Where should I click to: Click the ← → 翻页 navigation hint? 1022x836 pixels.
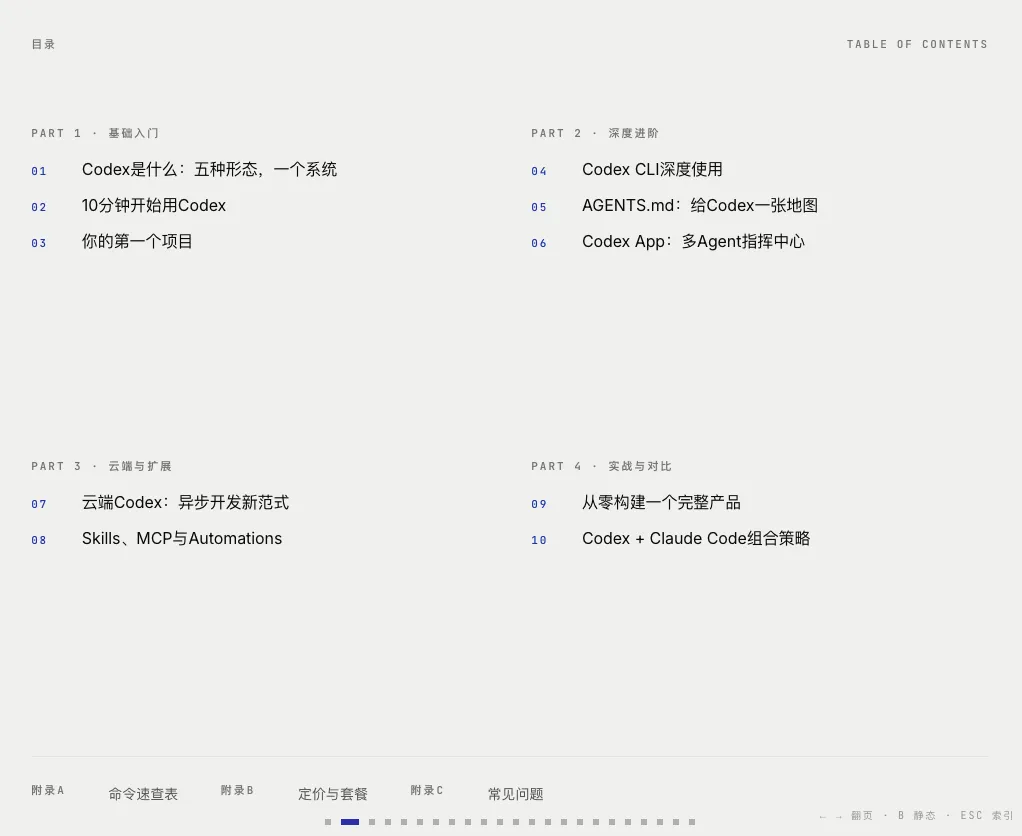coord(845,815)
